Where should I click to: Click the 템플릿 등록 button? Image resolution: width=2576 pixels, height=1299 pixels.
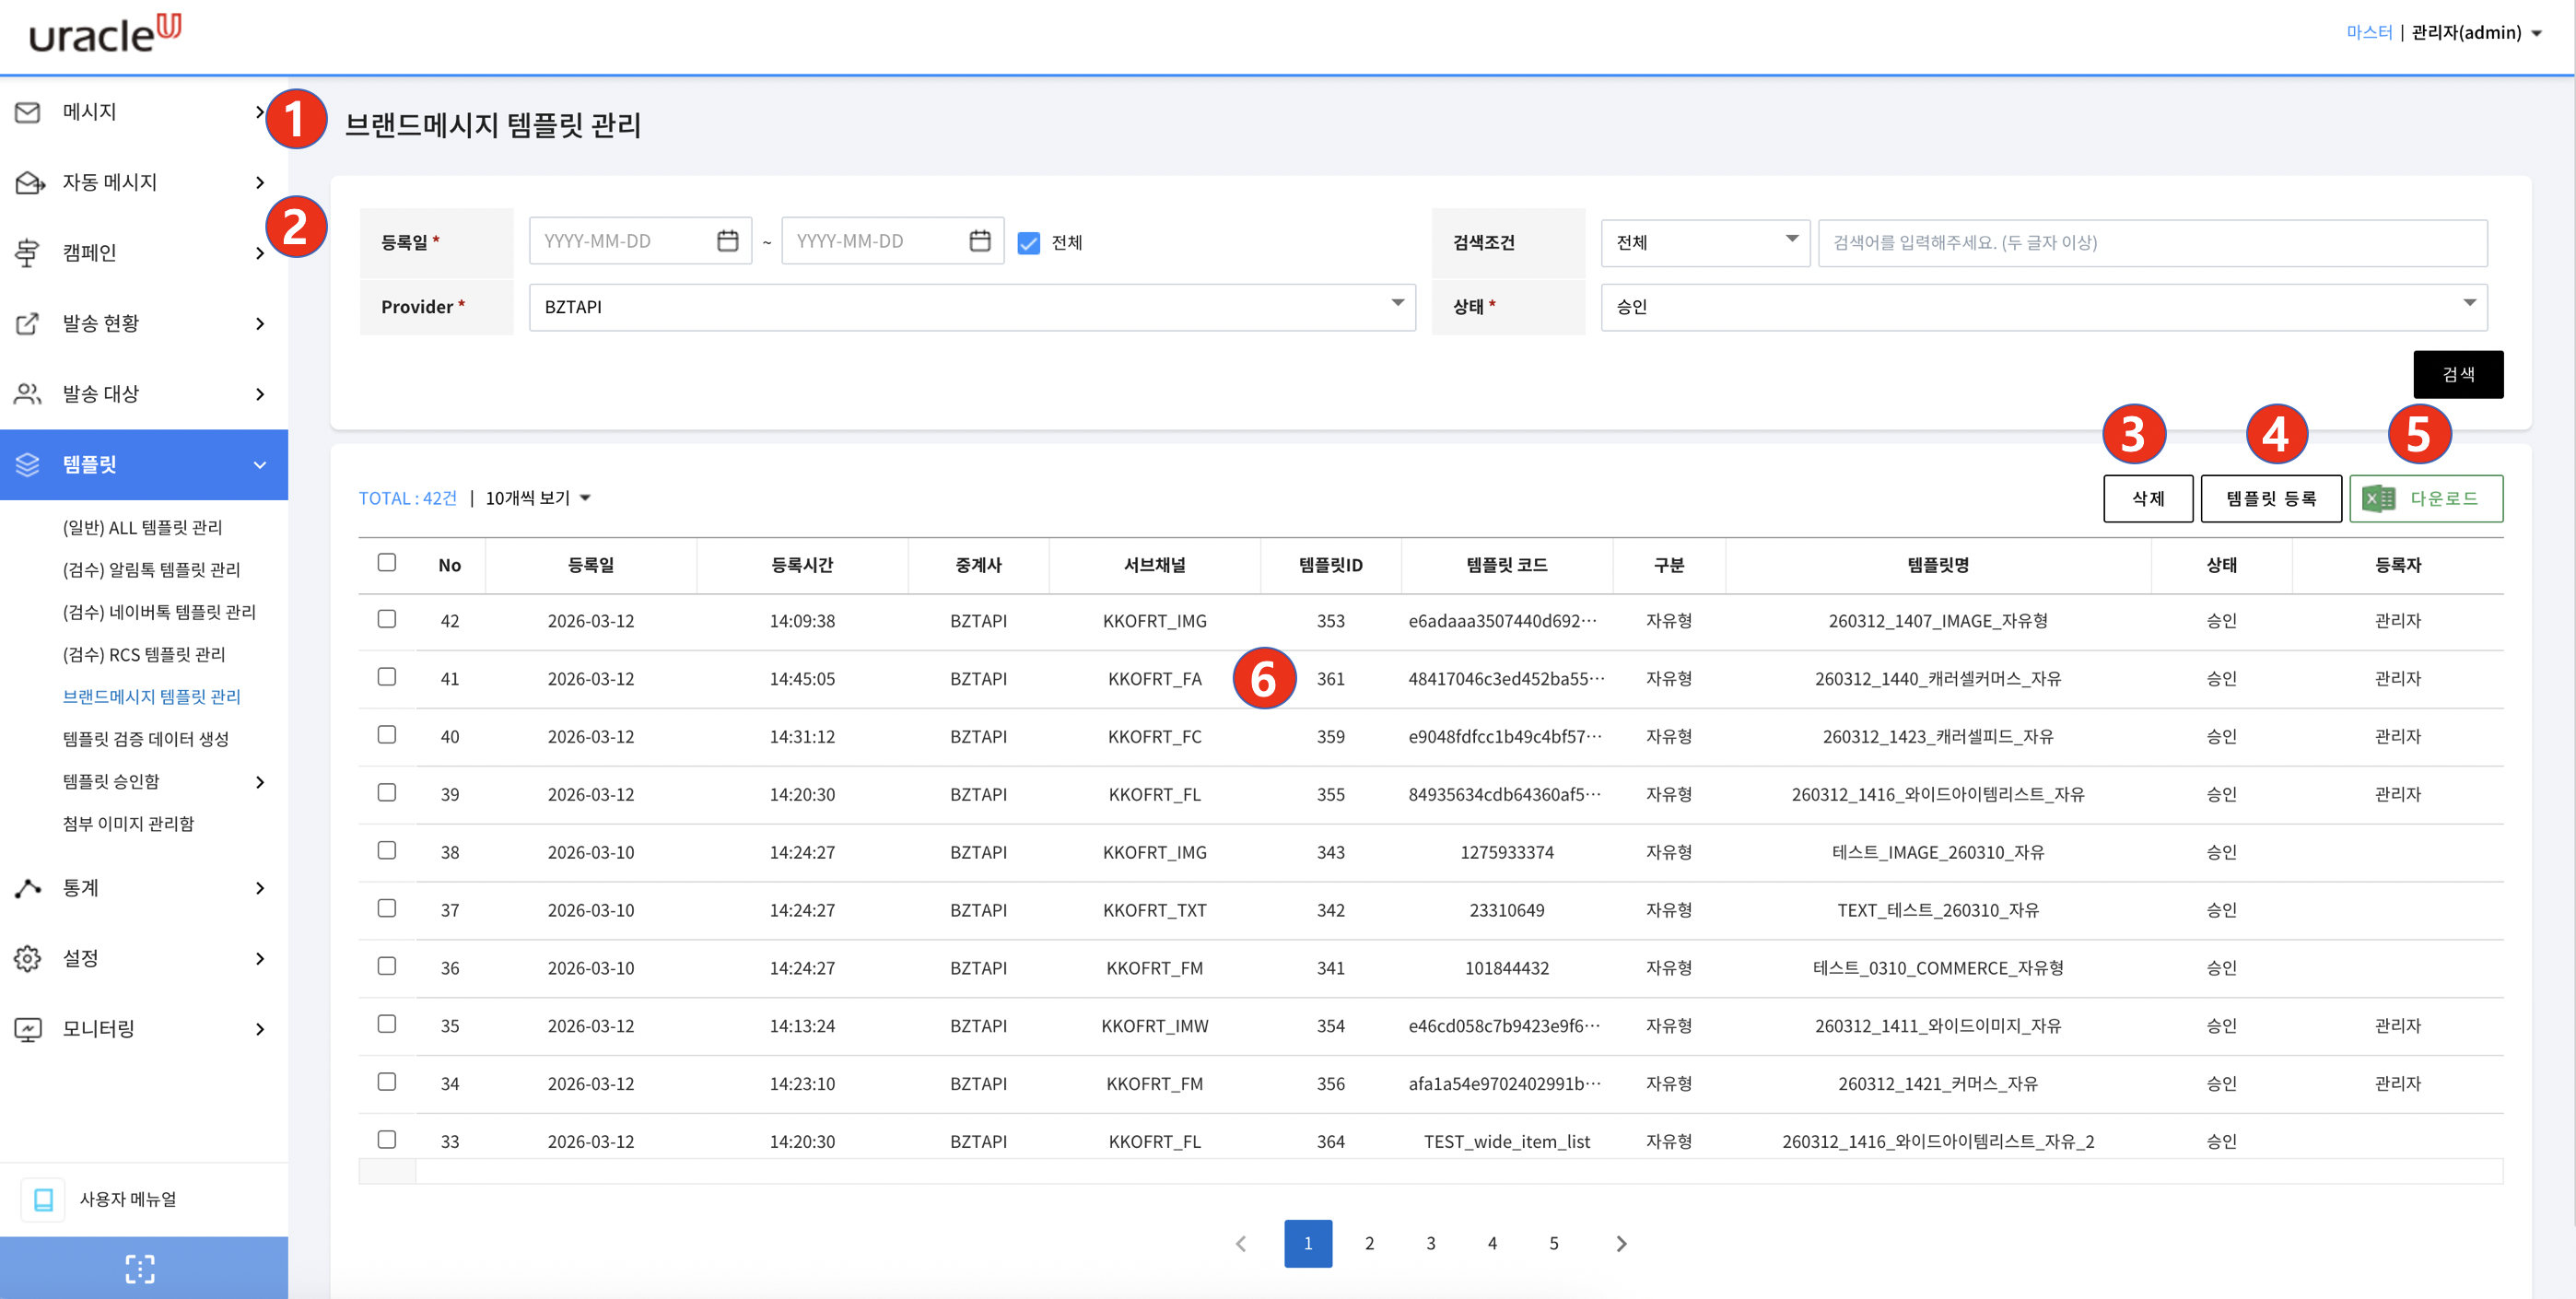click(x=2270, y=498)
